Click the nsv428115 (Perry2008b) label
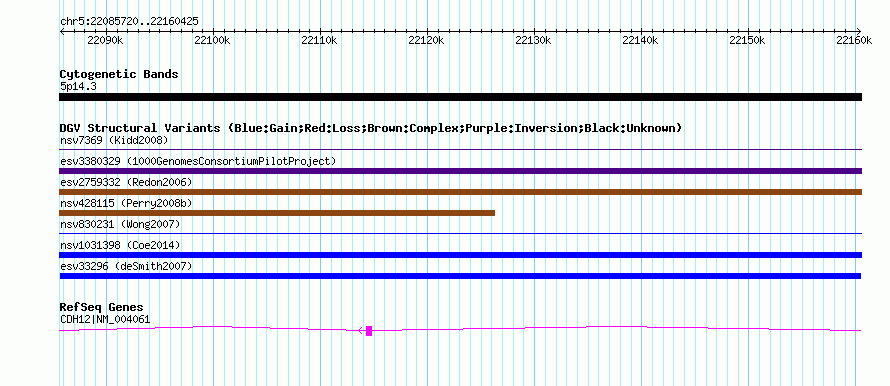 pyautogui.click(x=126, y=203)
